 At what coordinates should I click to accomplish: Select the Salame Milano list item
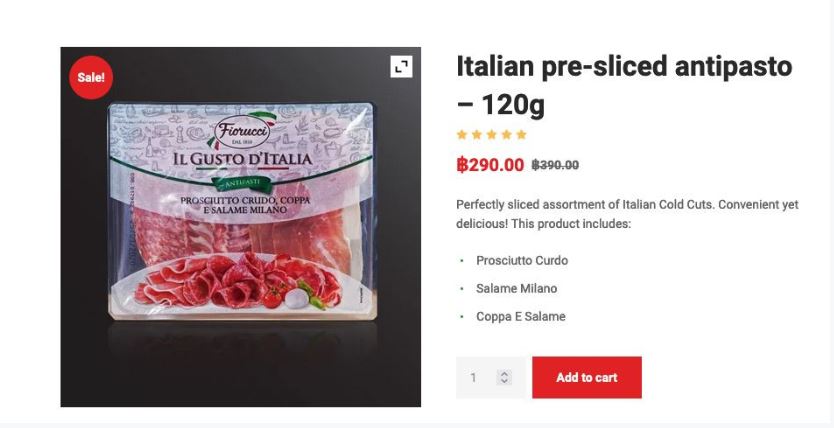tap(516, 289)
